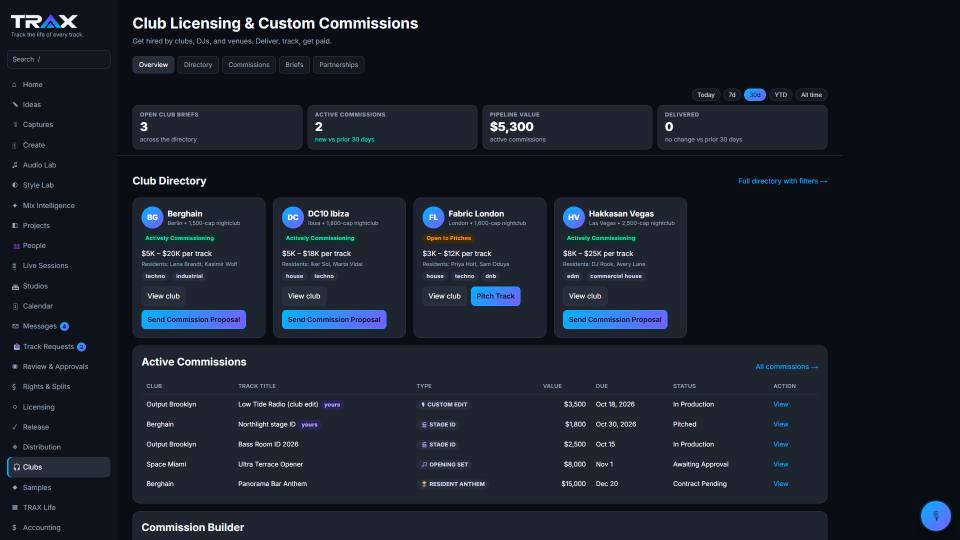Send Commission Proposal to DC10 Ibiza
Screen dimensions: 960x540
coord(334,320)
